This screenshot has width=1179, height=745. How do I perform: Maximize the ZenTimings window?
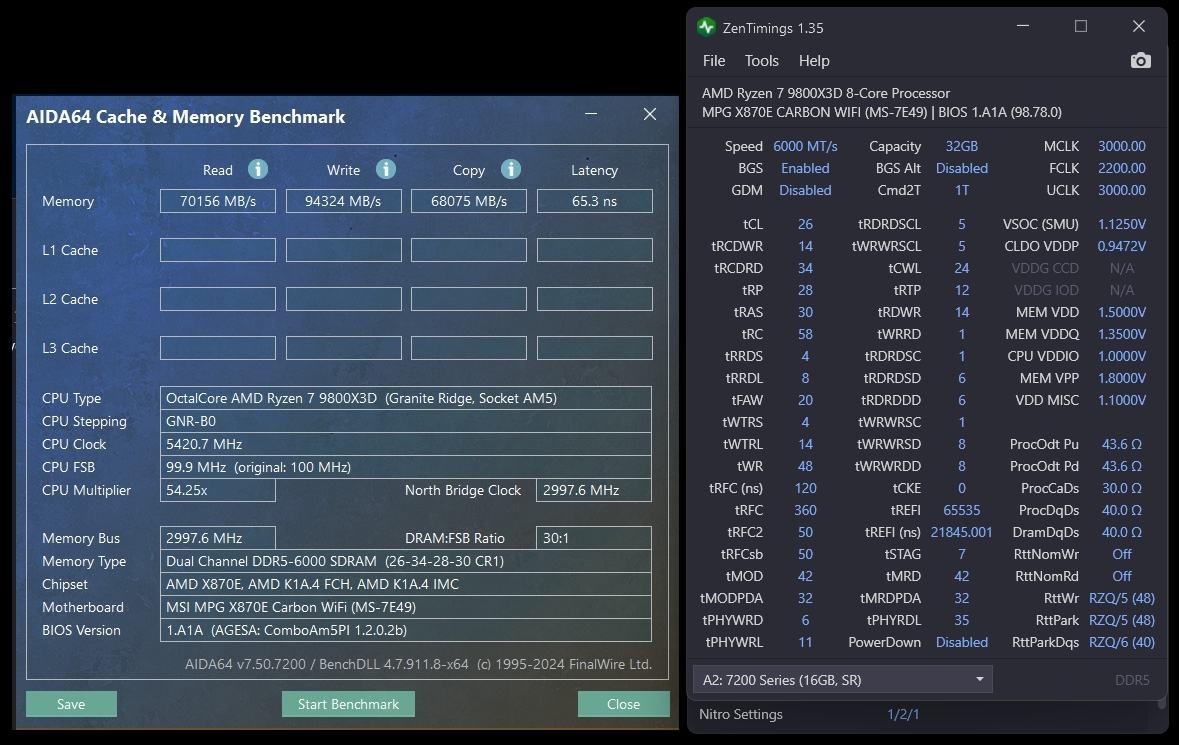click(x=1080, y=26)
